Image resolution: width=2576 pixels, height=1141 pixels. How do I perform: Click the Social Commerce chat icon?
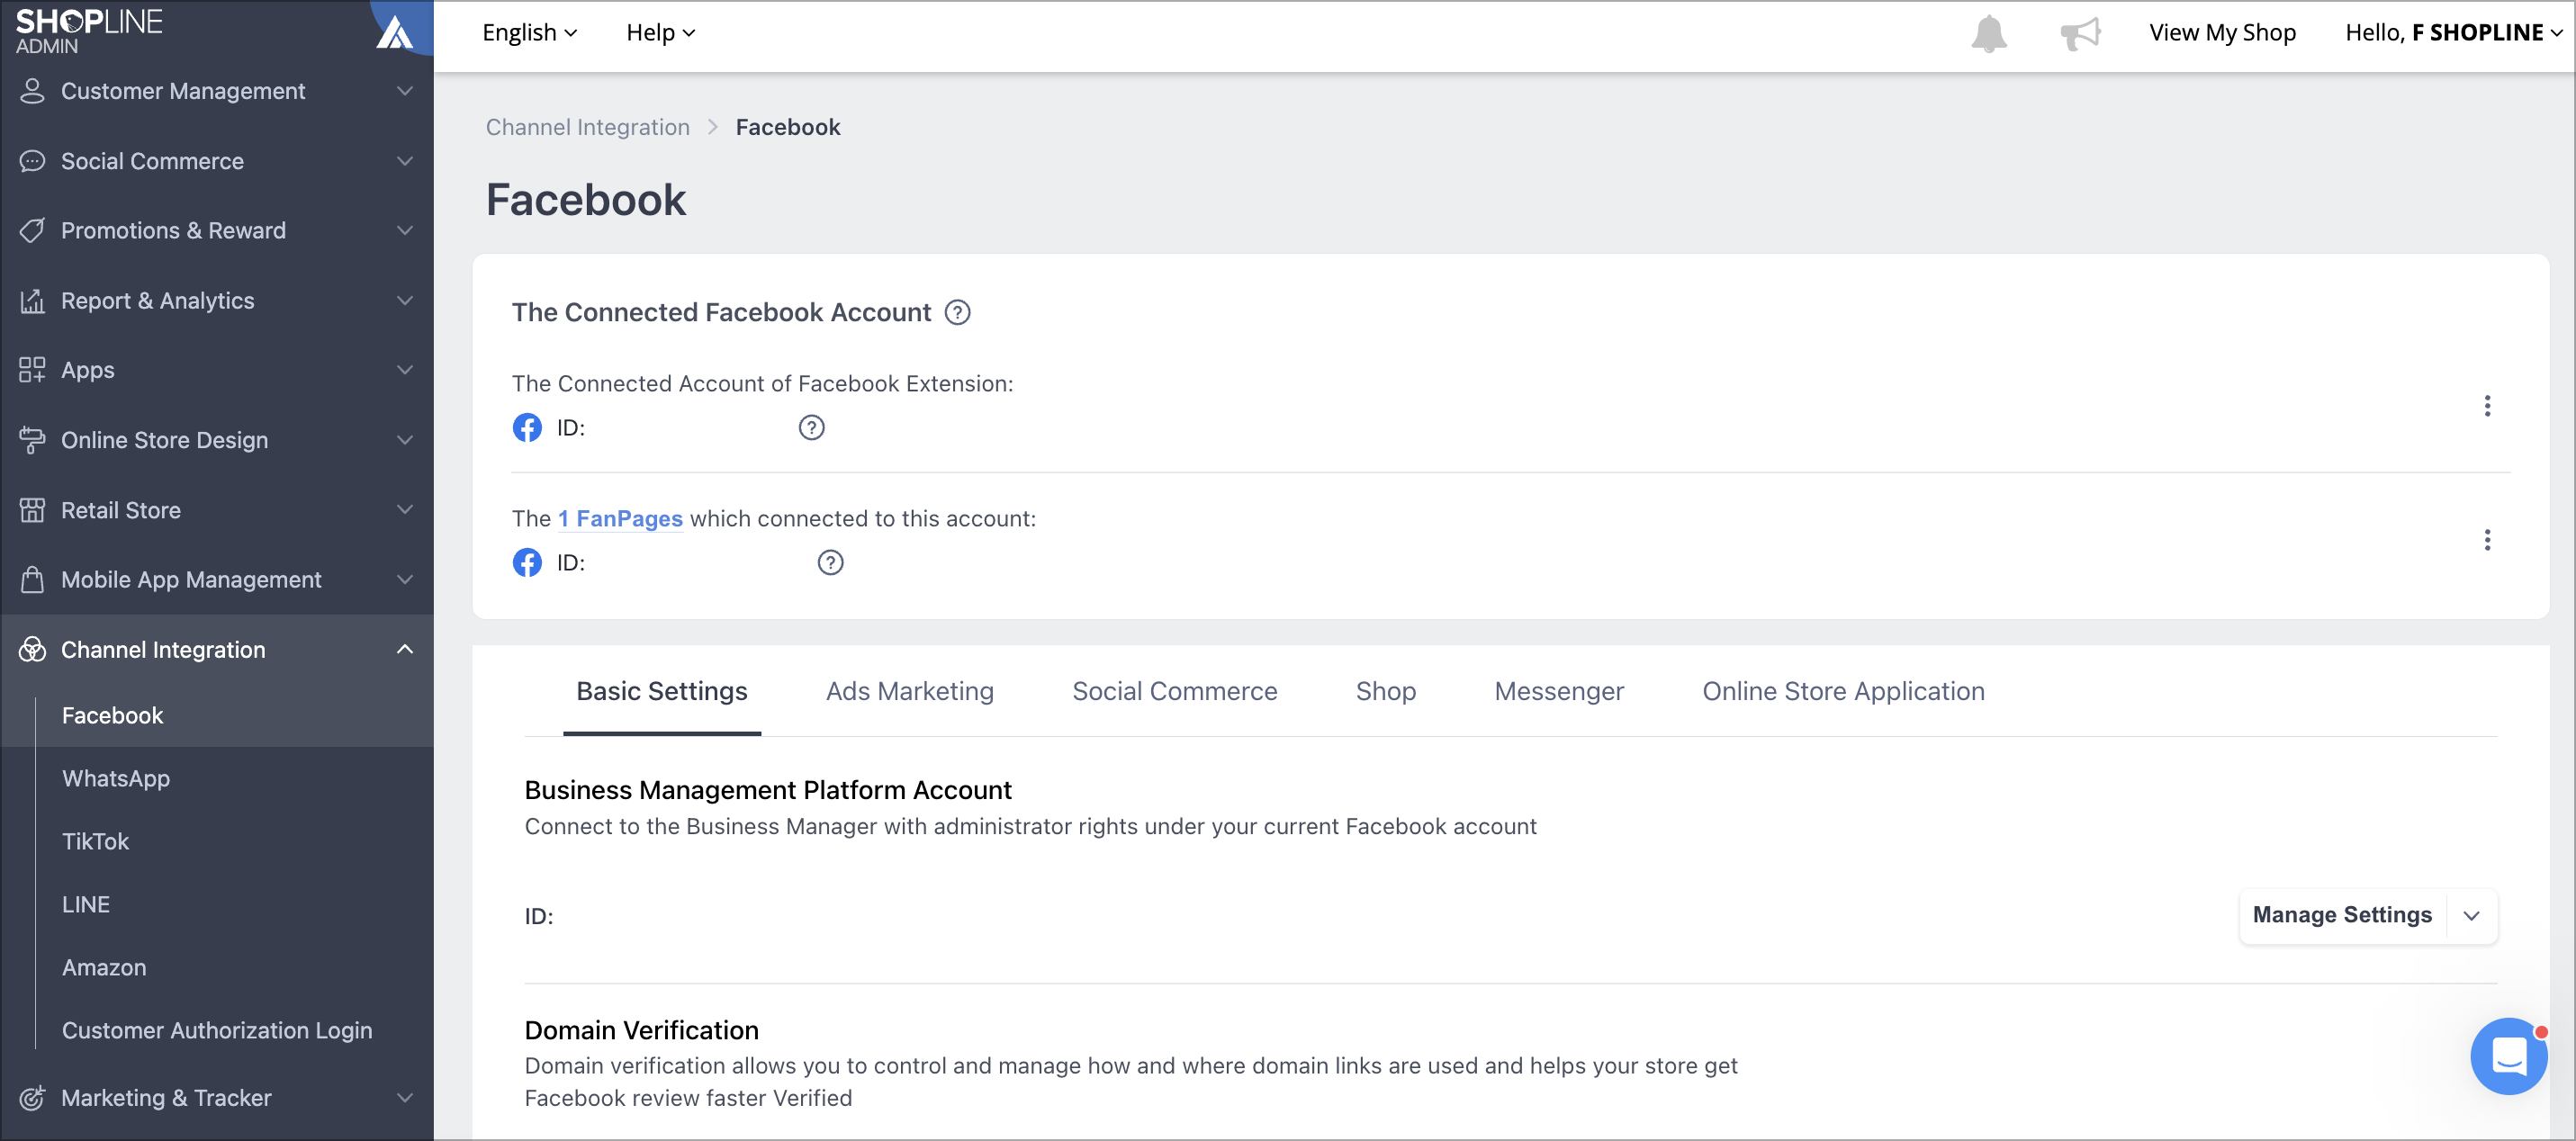click(32, 161)
